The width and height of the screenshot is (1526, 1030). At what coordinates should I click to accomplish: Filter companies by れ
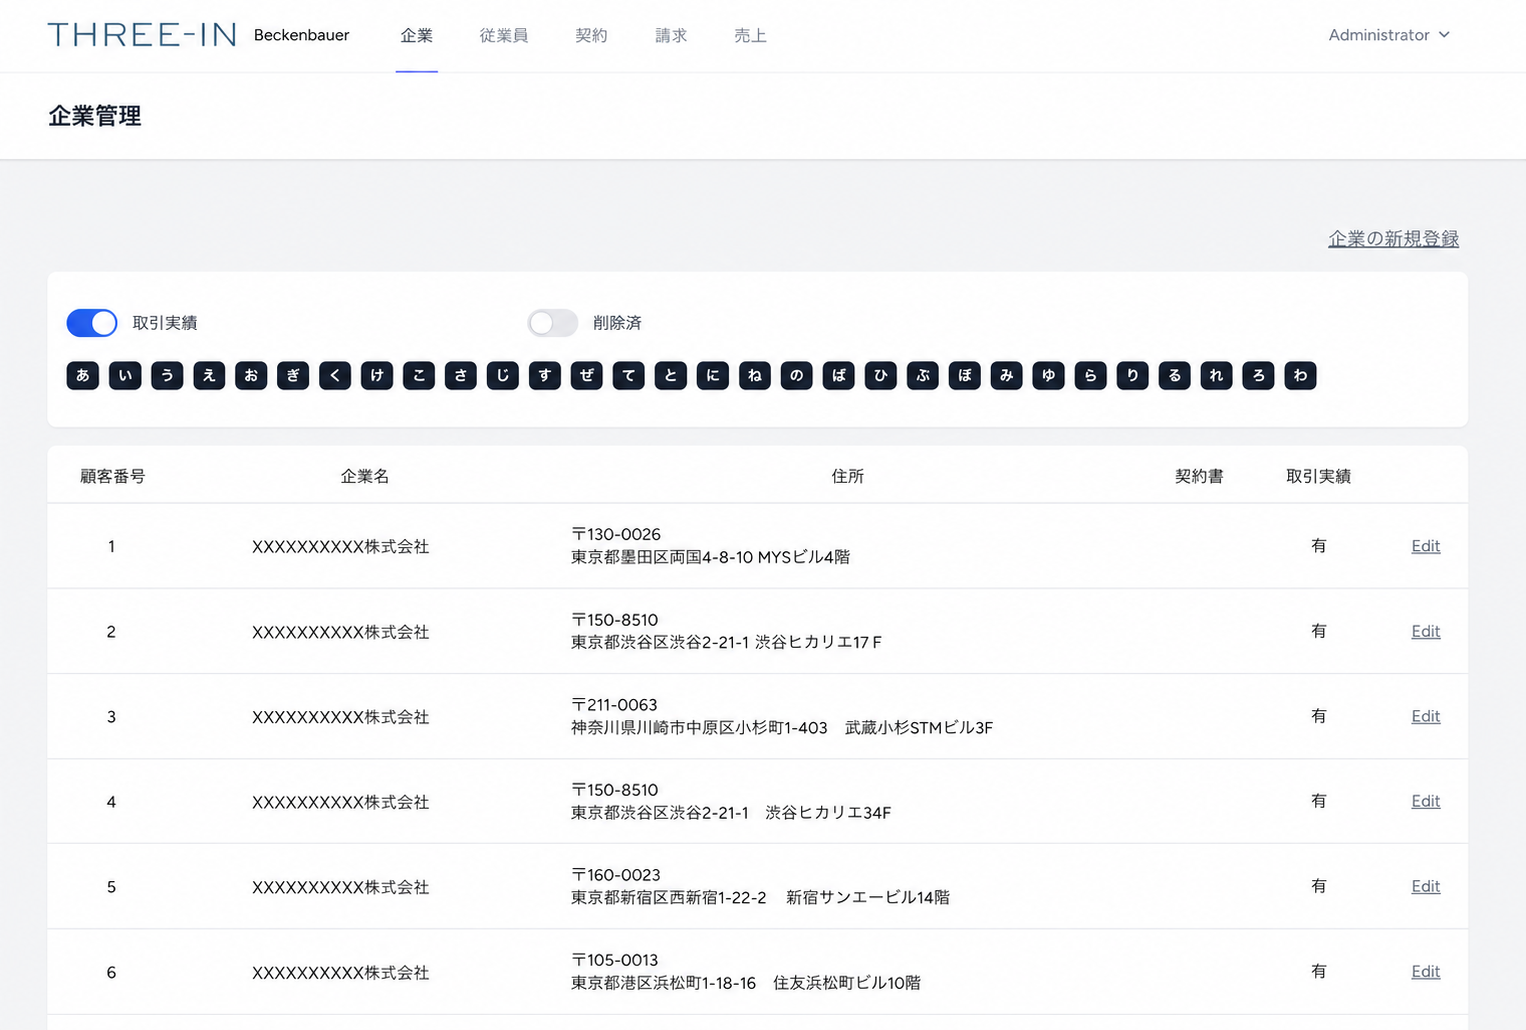click(1217, 376)
